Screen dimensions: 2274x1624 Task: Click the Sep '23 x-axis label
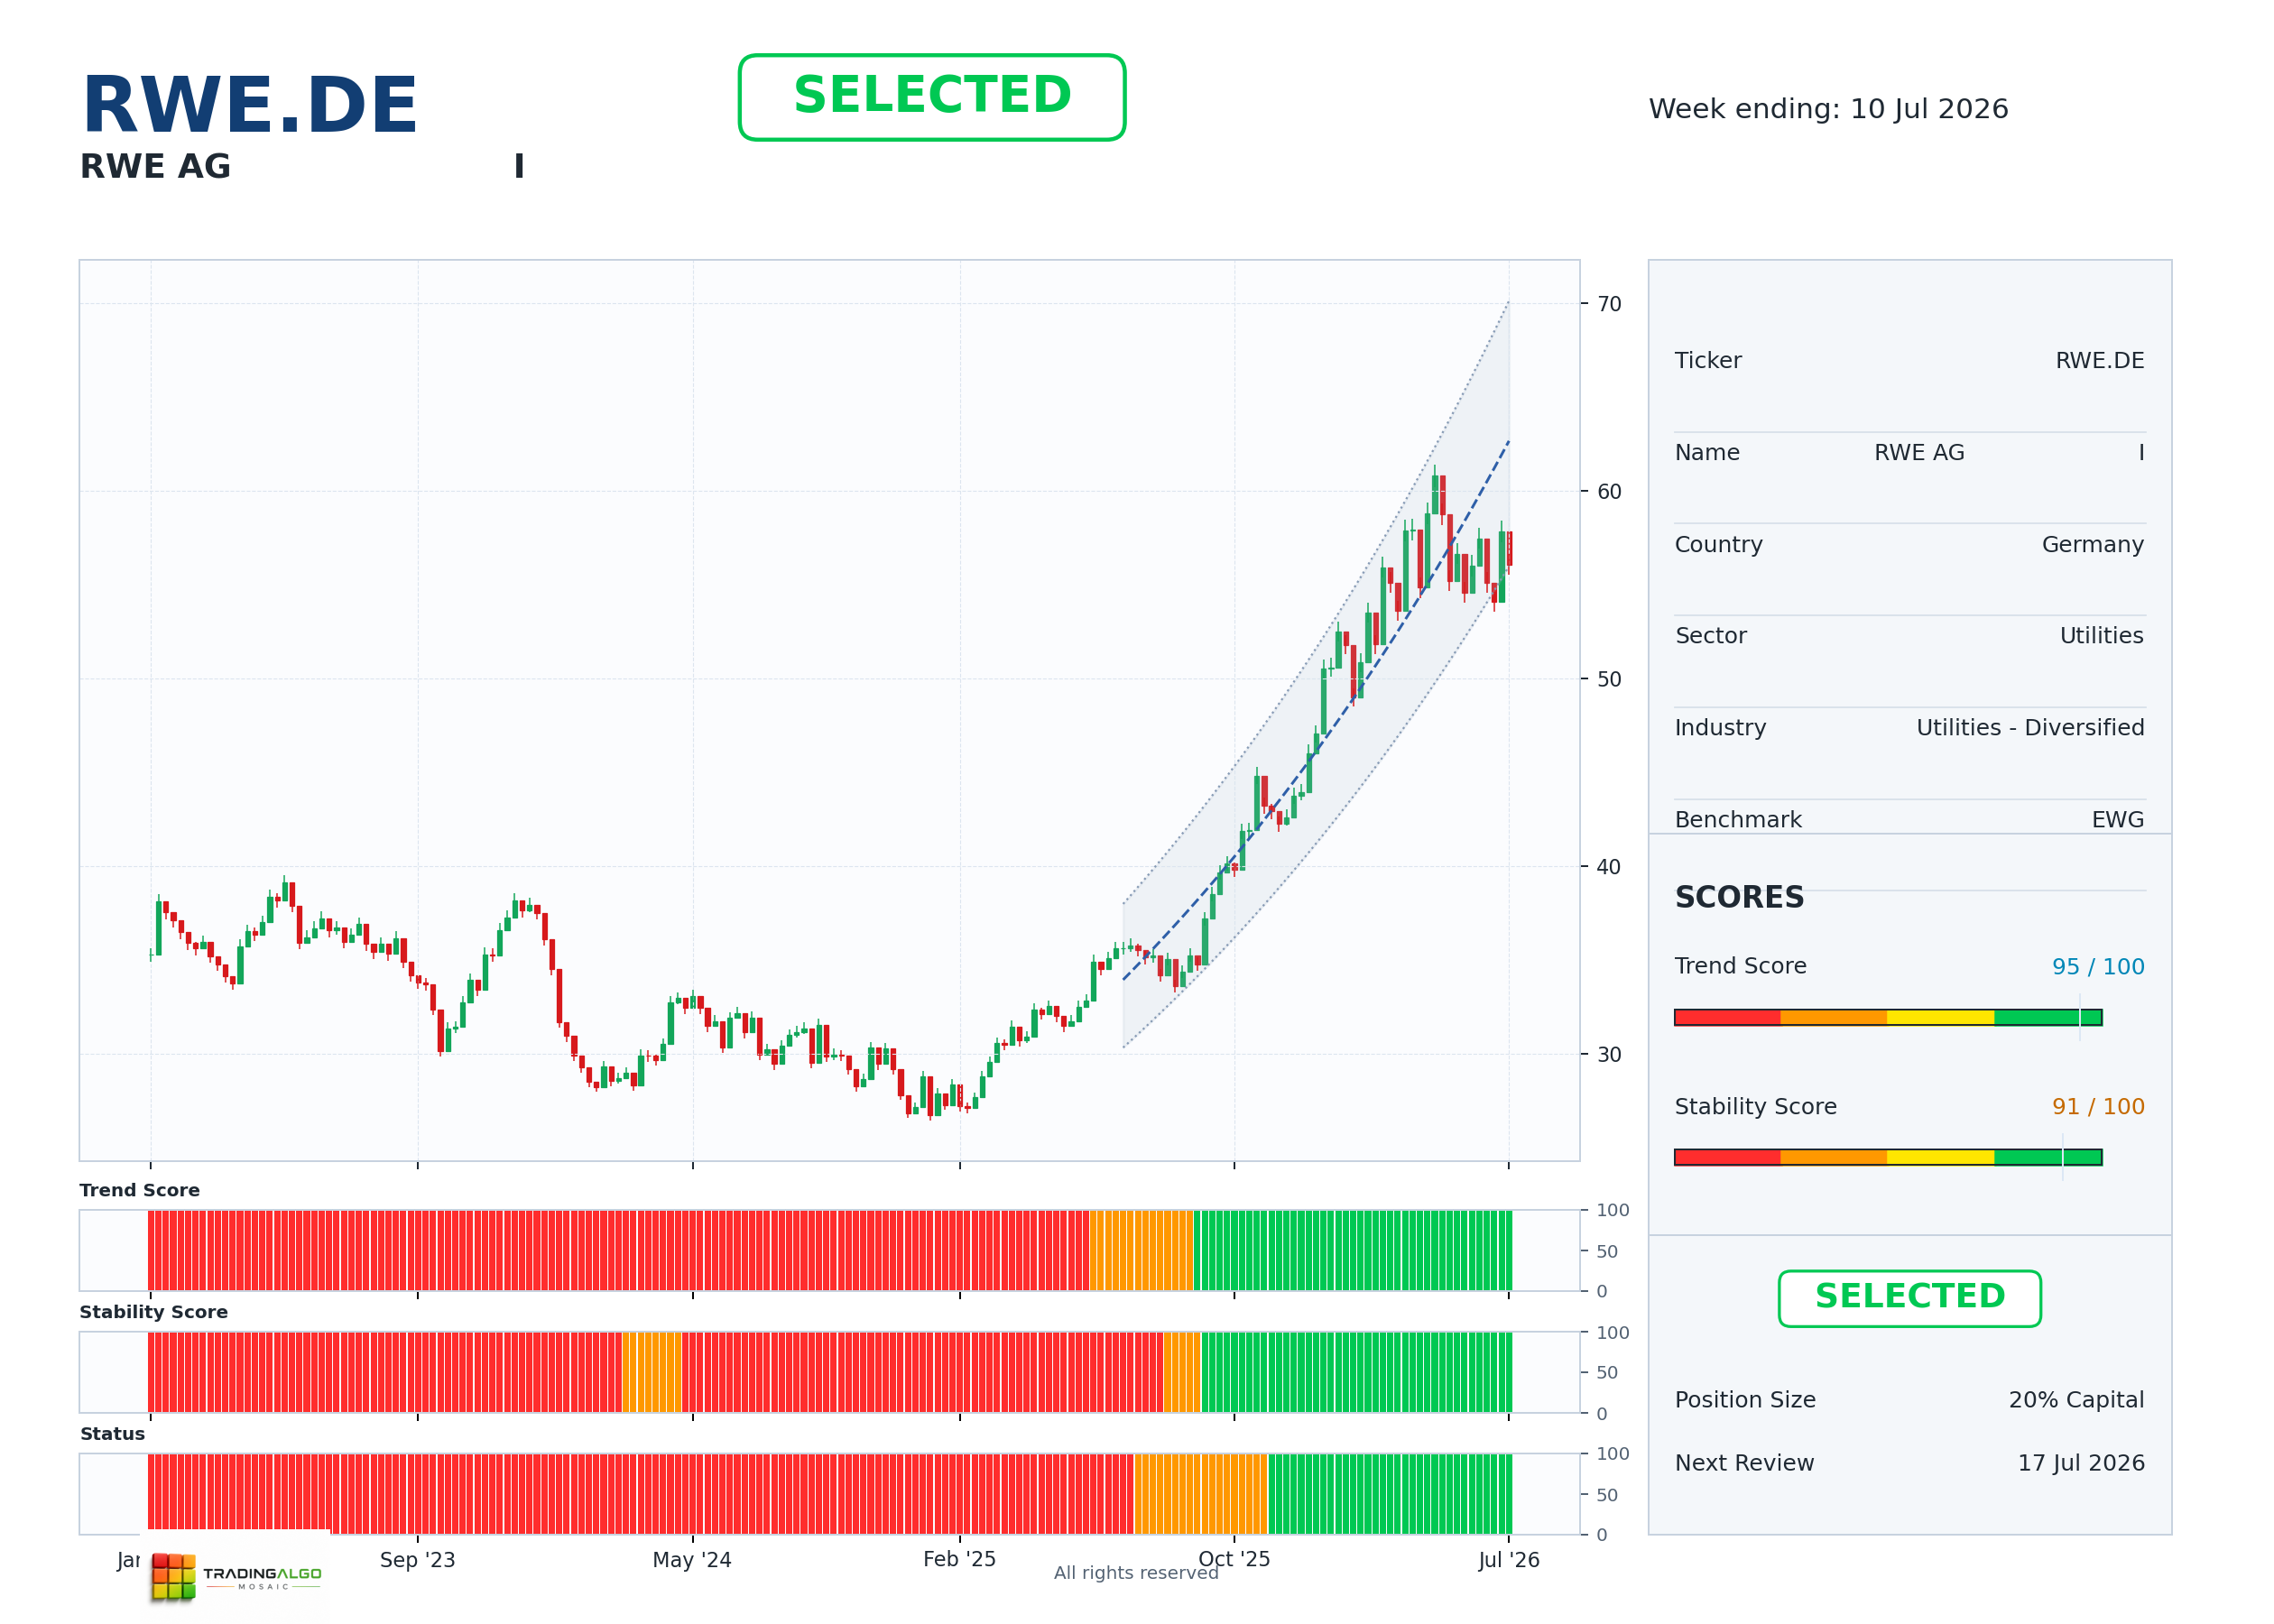pos(417,1560)
